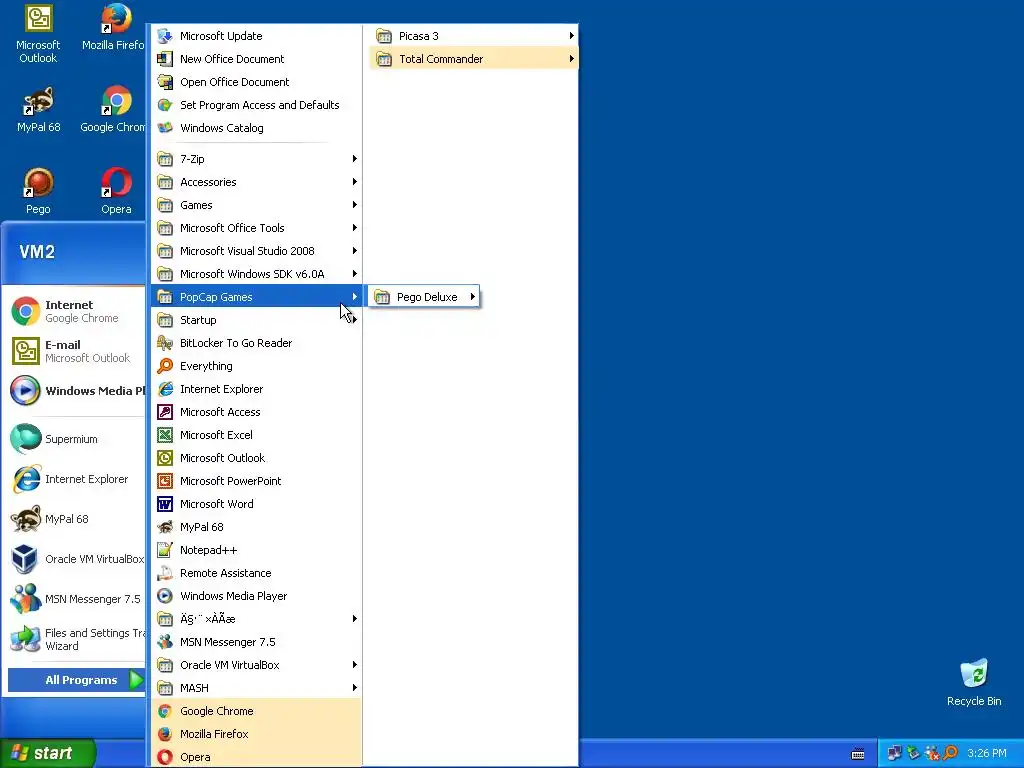Viewport: 1024px width, 768px height.
Task: Click Microsoft Outlook icon in All Programs list
Action: [x=165, y=458]
